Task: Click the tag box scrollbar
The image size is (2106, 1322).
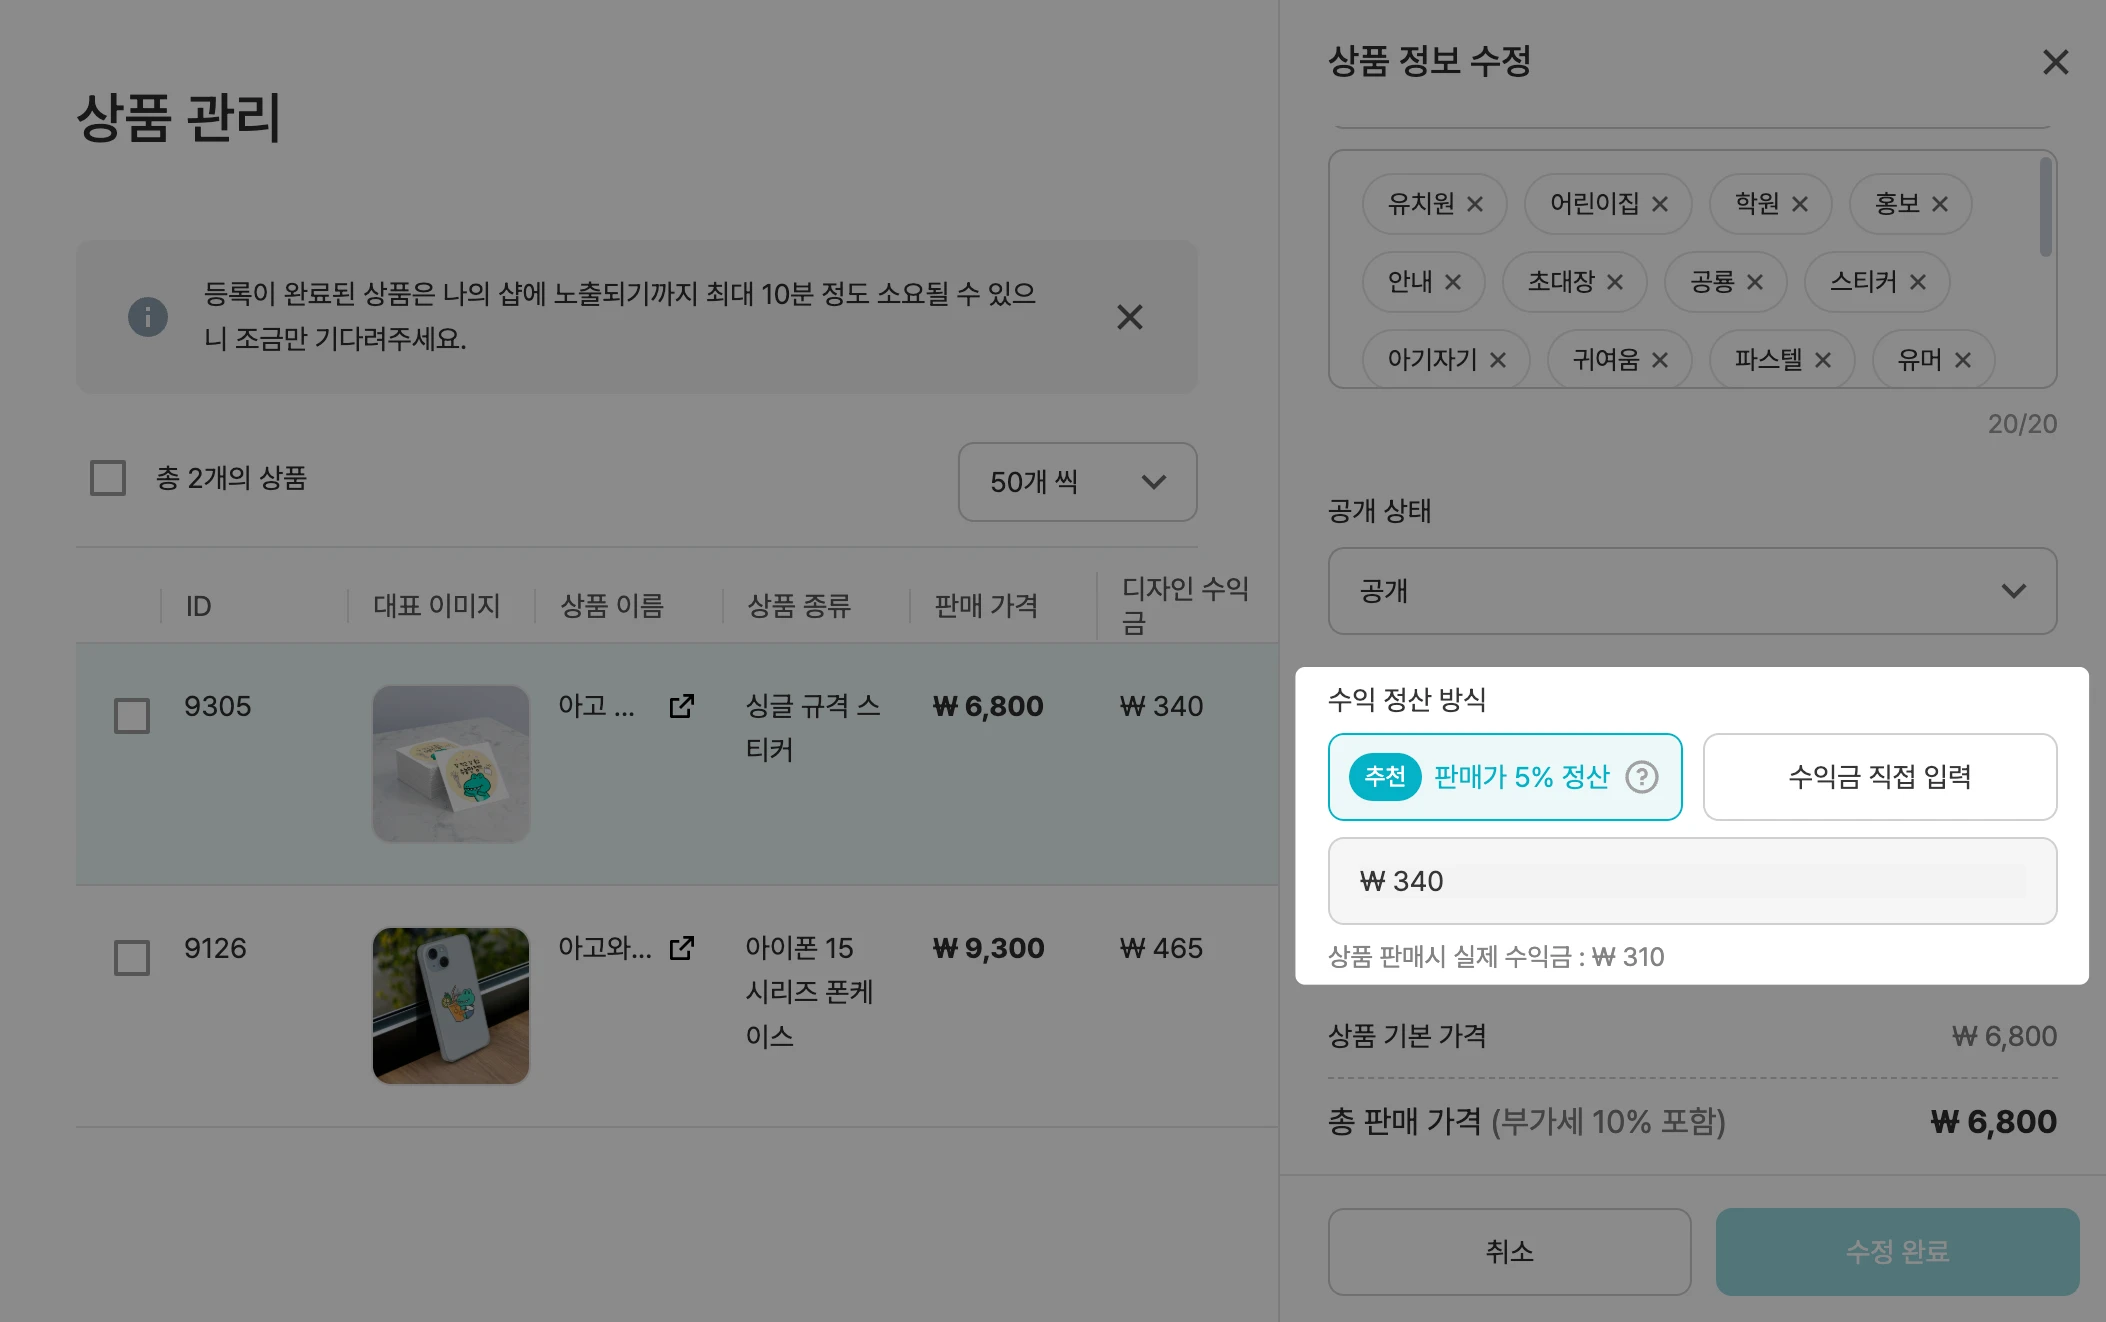Action: coord(2045,208)
